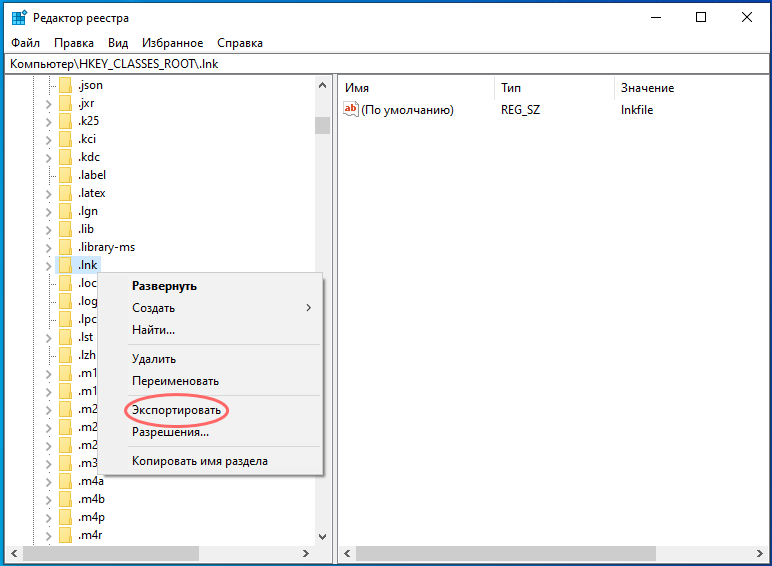Expand the .m4a registry key
The width and height of the screenshot is (772, 566).
tap(48, 482)
